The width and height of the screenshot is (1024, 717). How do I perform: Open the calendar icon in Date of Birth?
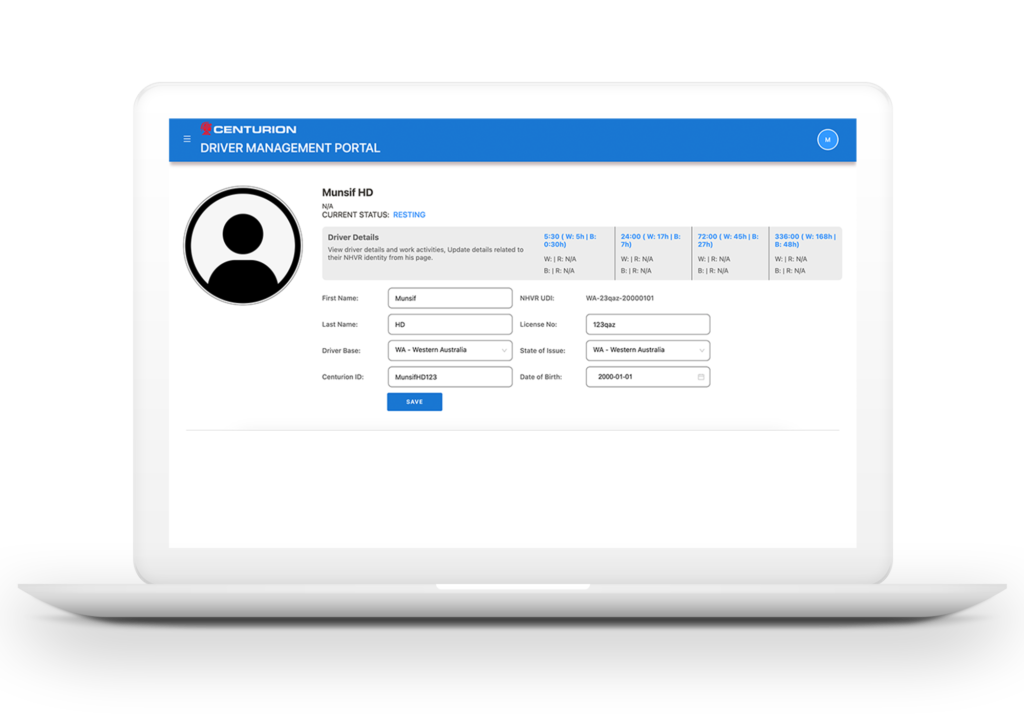coord(701,377)
